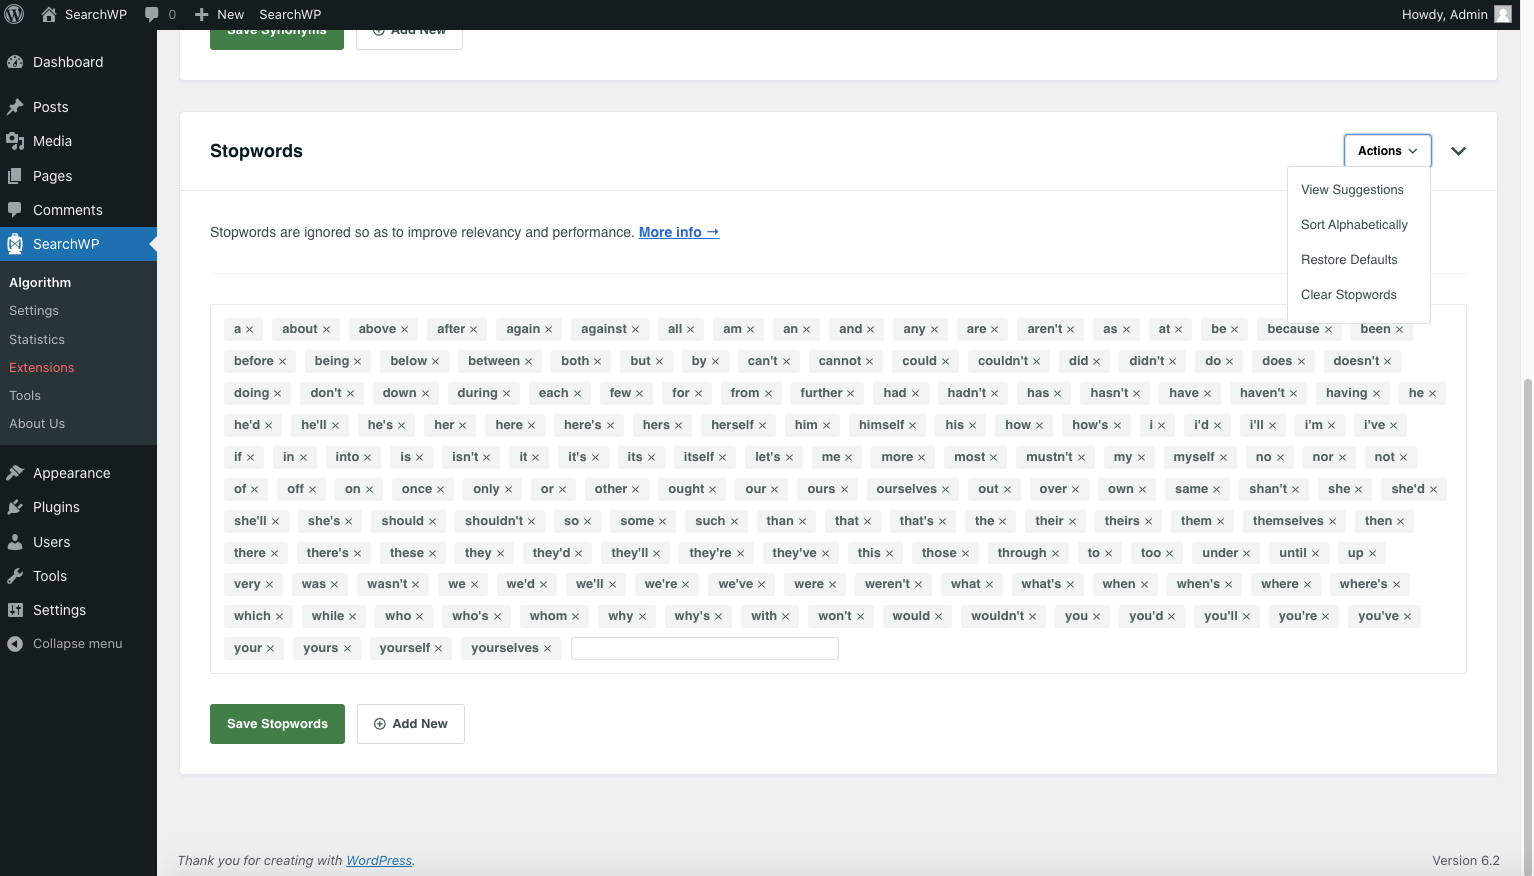The width and height of the screenshot is (1534, 876).
Task: Remove the "won't" stopword
Action: (859, 615)
